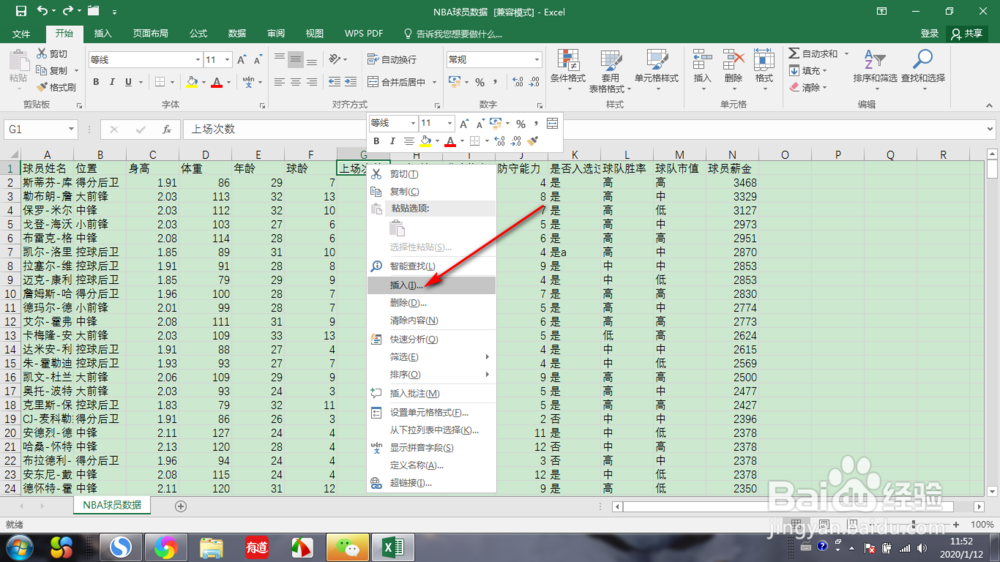Screen dimensions: 1000x562
Task: Click the ribbon percent style button
Action: (x=480, y=82)
